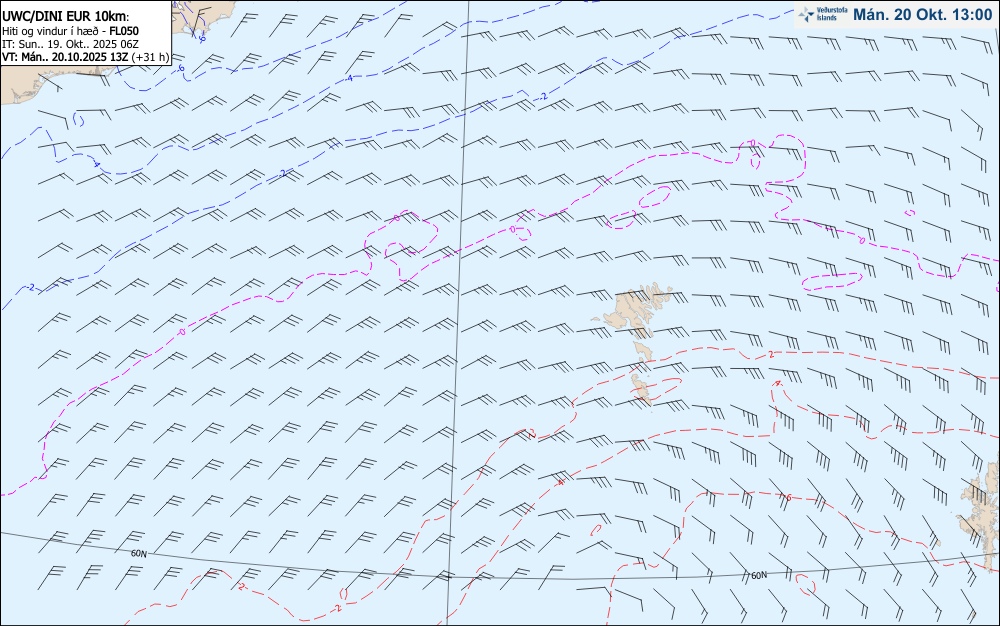The height and width of the screenshot is (626, 1000).
Task: Click the "IT: Sun.. 19. Okt.. 2025 06Z" line
Action: 70,44
